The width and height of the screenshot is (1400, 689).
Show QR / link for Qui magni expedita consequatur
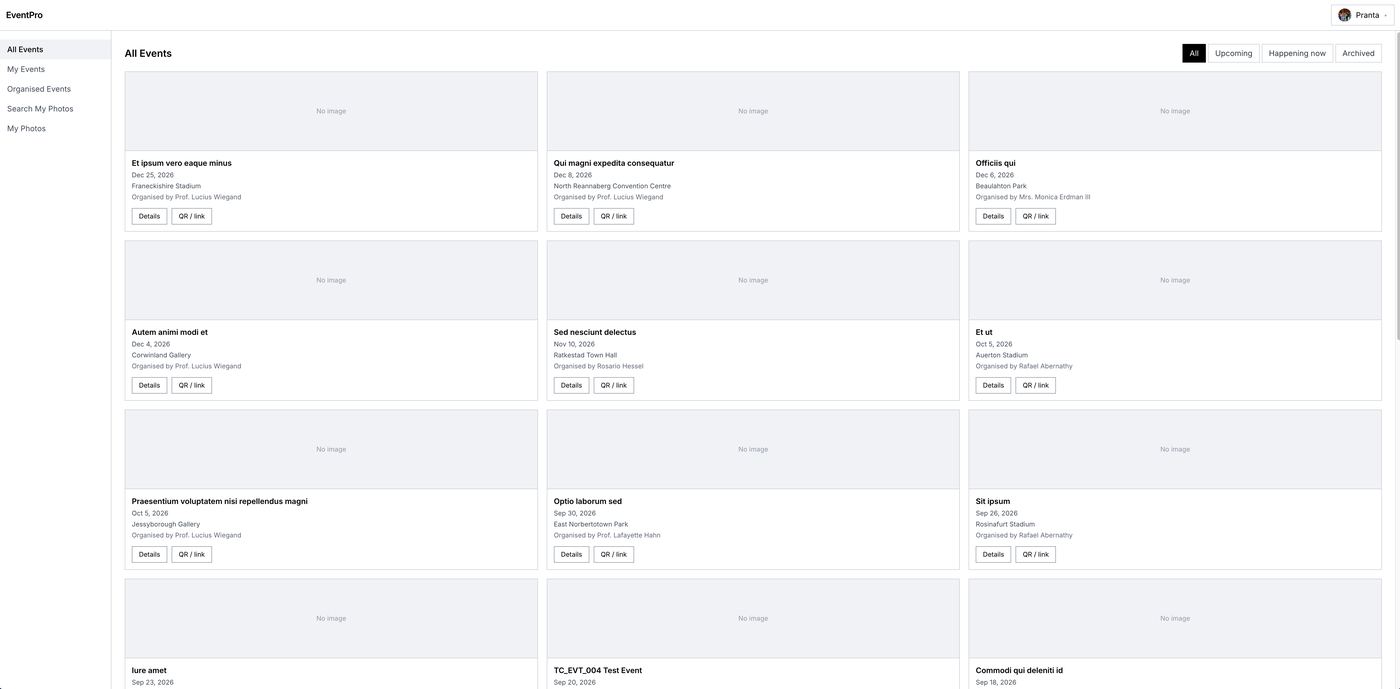coord(614,216)
